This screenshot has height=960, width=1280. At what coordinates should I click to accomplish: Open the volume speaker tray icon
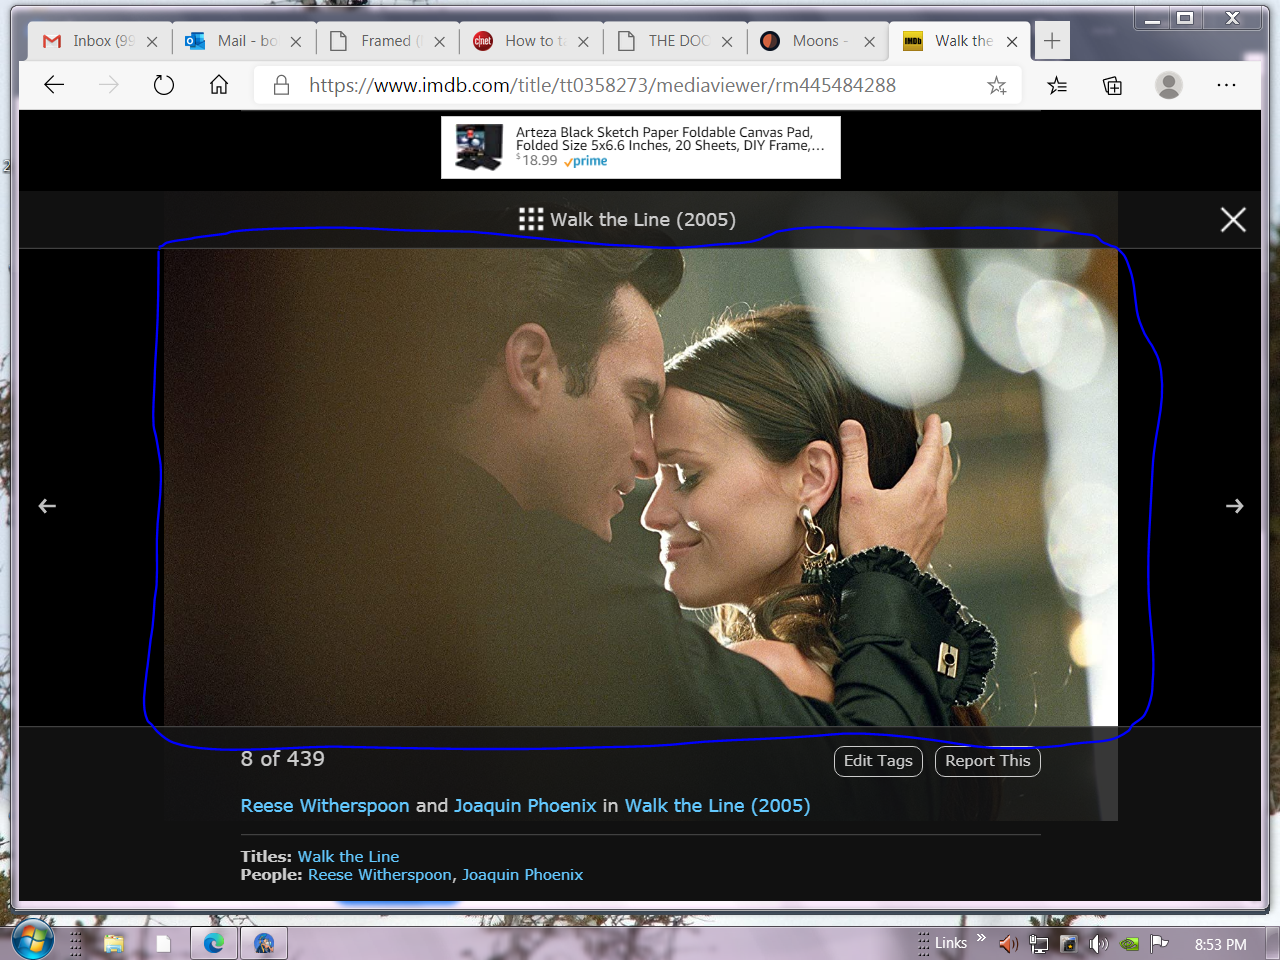pos(1098,943)
